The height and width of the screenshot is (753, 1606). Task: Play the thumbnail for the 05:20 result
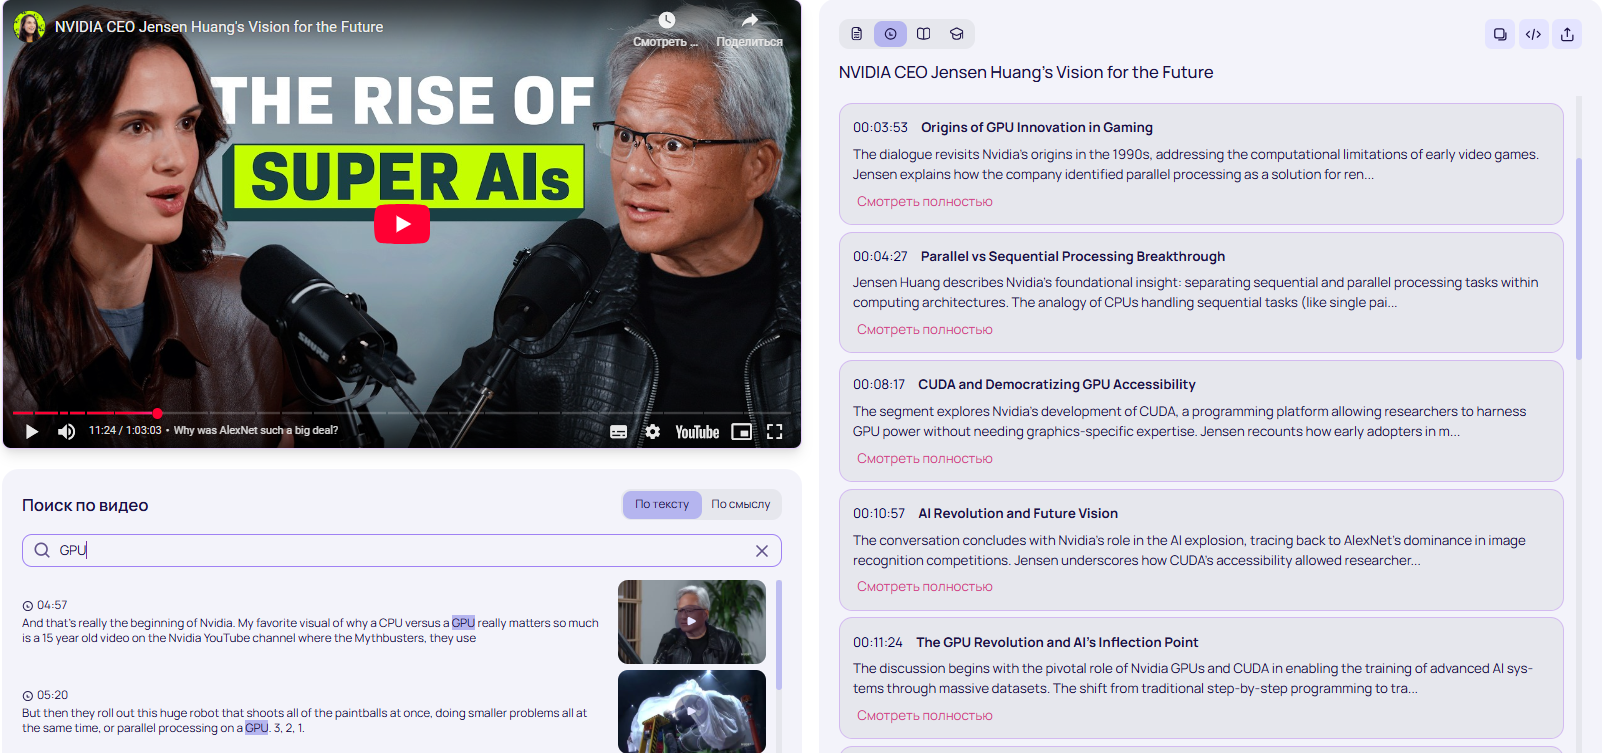[x=692, y=711]
